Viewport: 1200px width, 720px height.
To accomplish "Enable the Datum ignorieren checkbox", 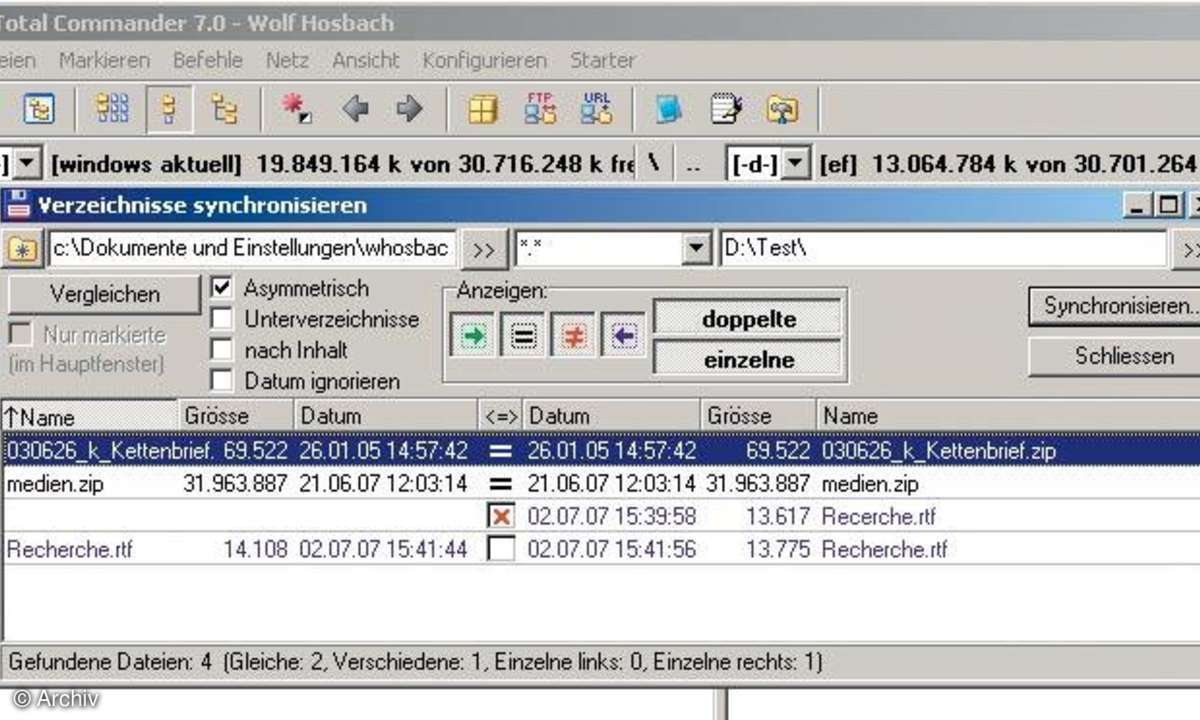I will click(x=222, y=381).
